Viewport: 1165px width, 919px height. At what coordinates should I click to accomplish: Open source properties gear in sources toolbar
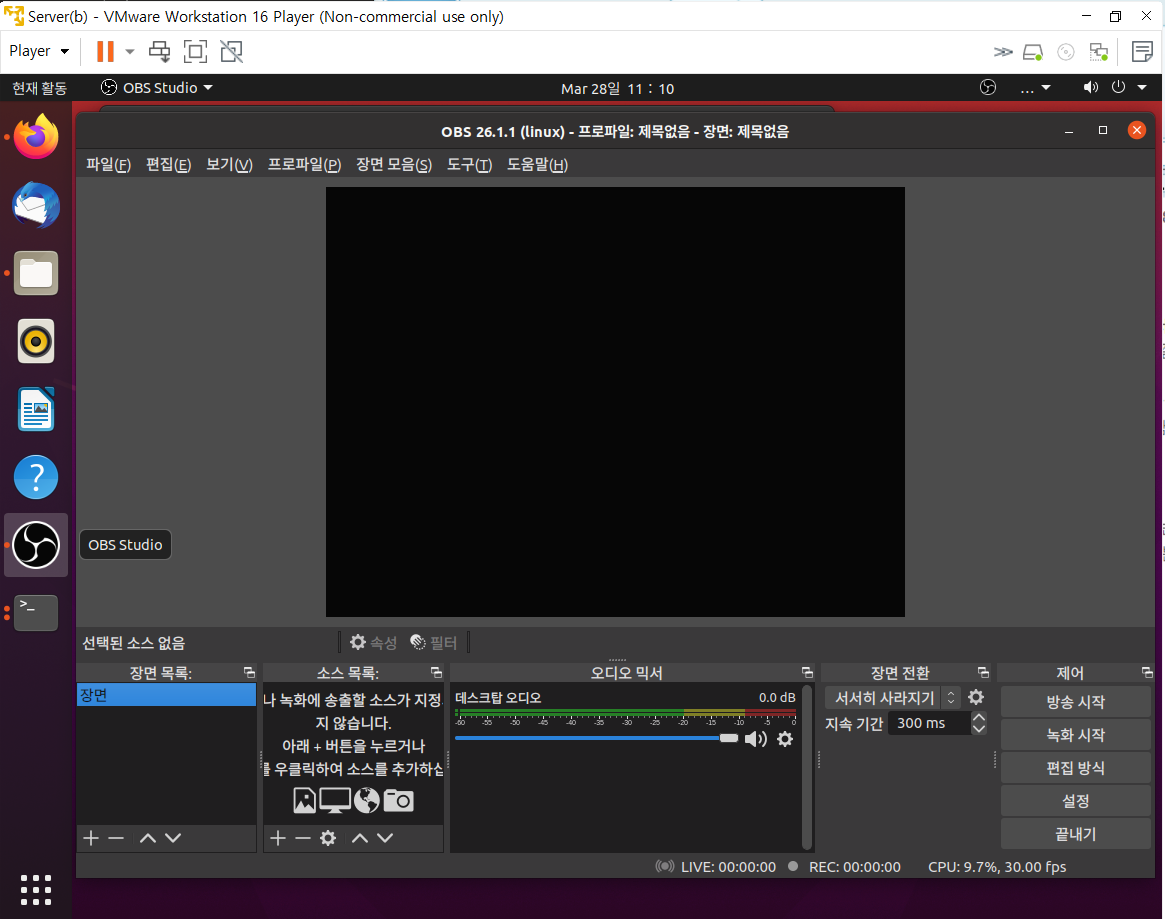328,838
